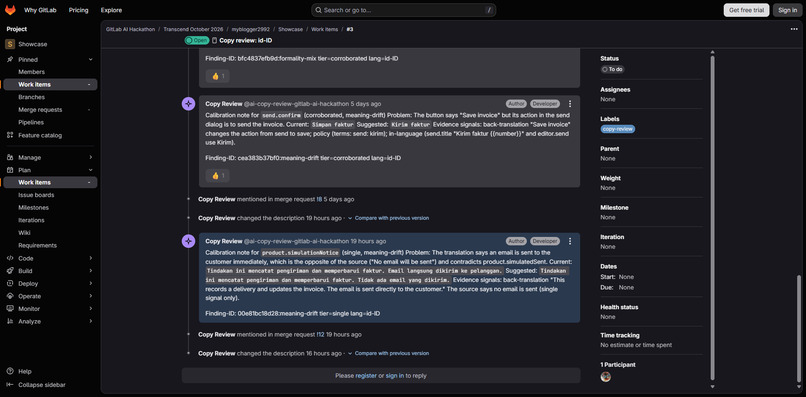Click the Sign in button
806x397 pixels.
click(x=787, y=10)
